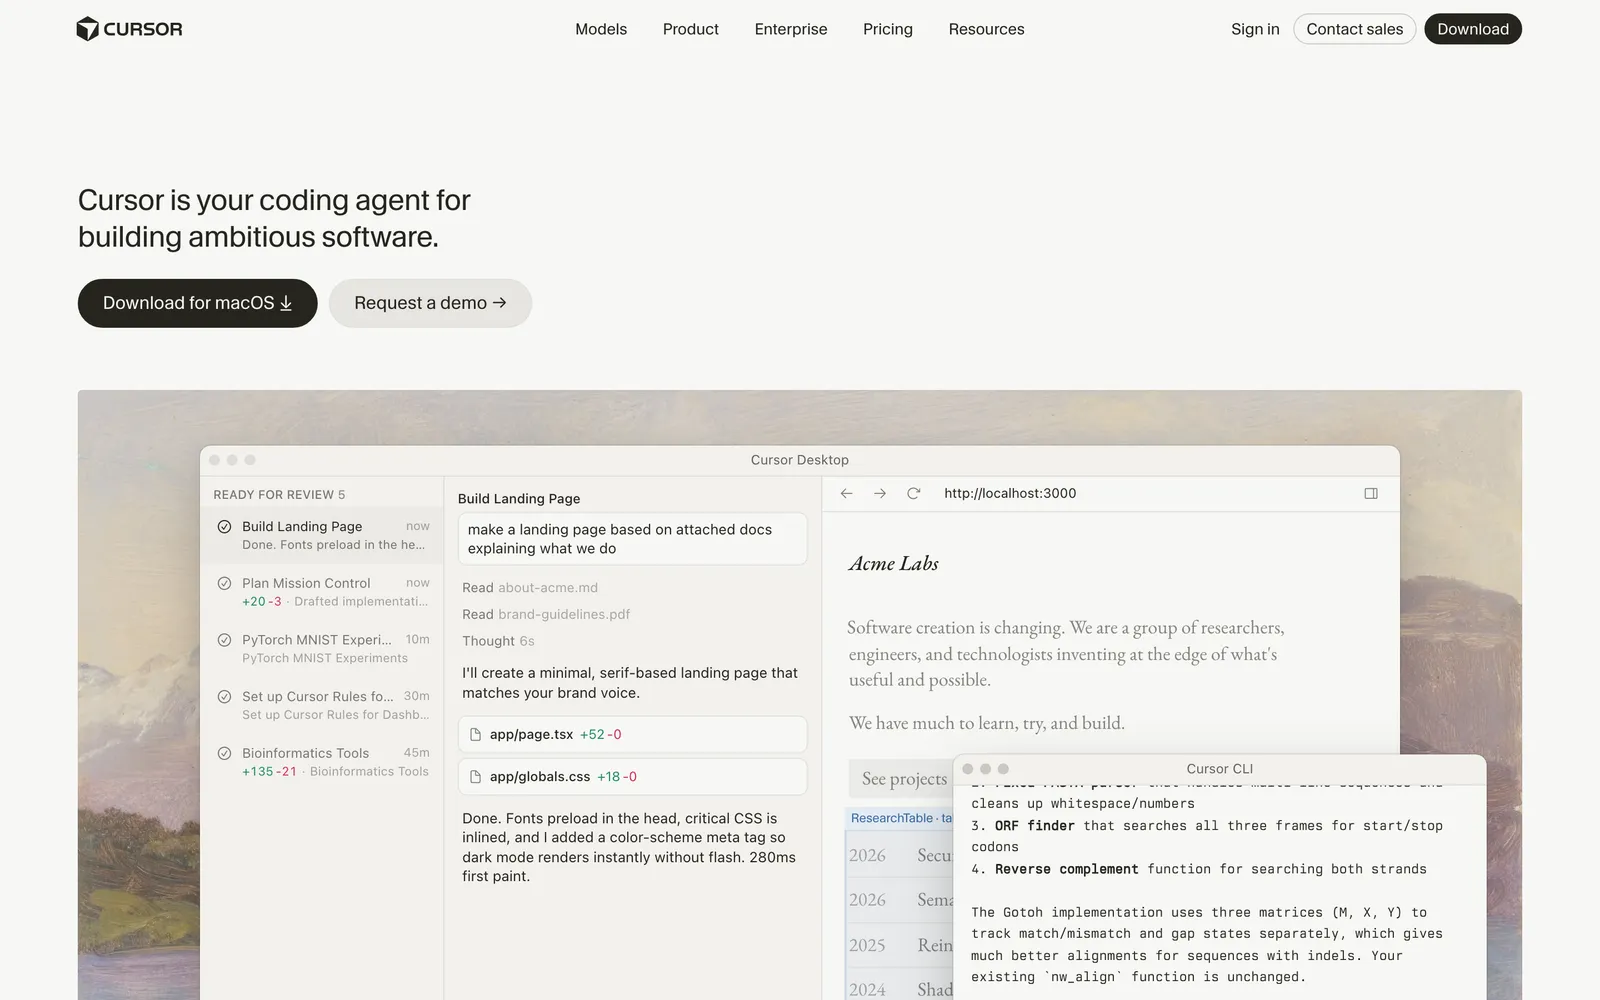The image size is (1600, 1000).
Task: Toggle the side panel icon in preview toolbar
Action: 1371,493
